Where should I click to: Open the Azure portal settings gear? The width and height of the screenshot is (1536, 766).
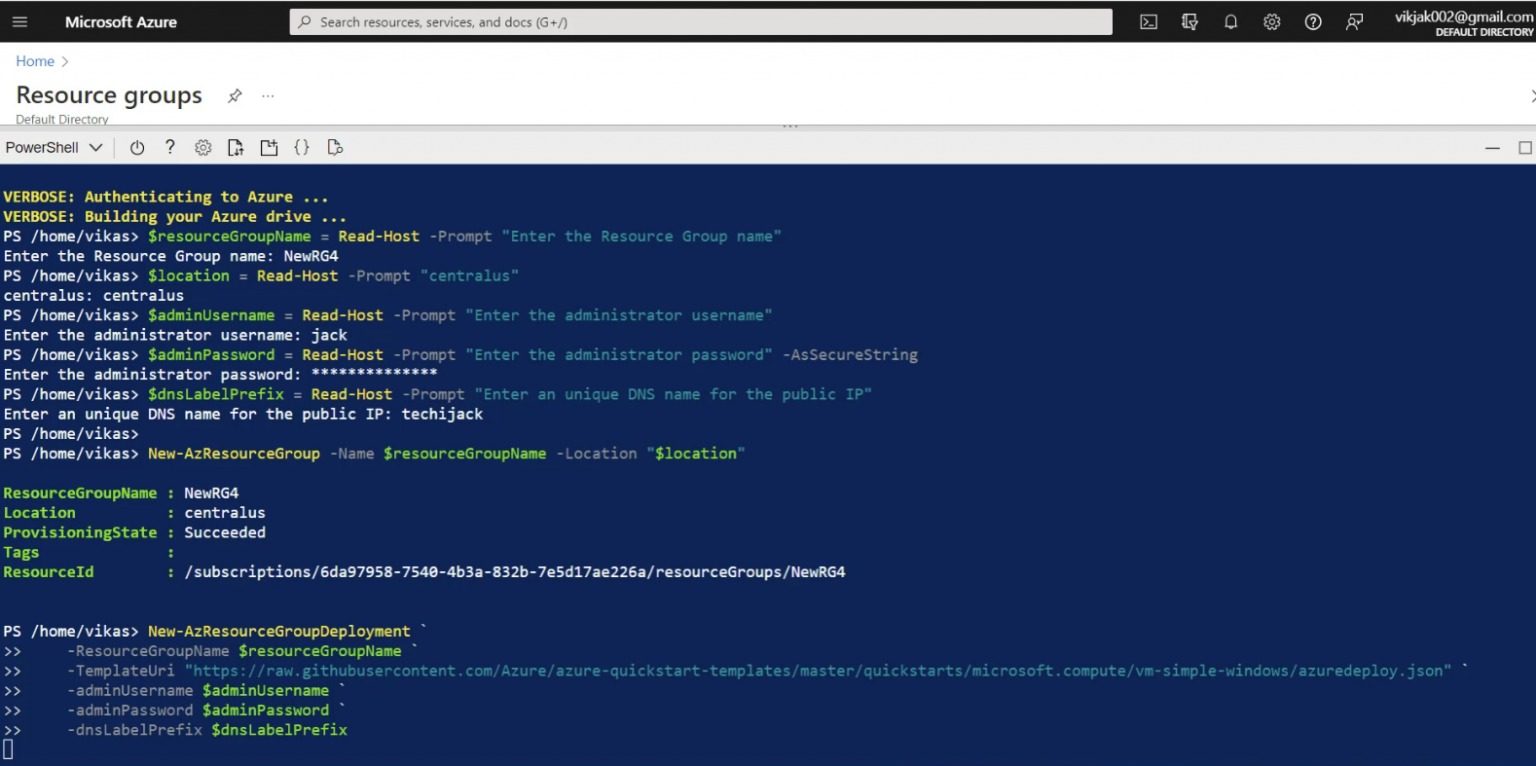[x=1272, y=21]
